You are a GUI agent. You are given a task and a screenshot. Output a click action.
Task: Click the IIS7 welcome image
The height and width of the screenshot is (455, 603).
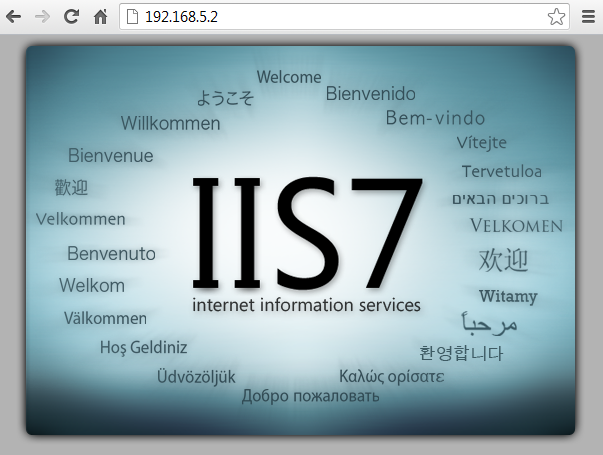[300, 240]
